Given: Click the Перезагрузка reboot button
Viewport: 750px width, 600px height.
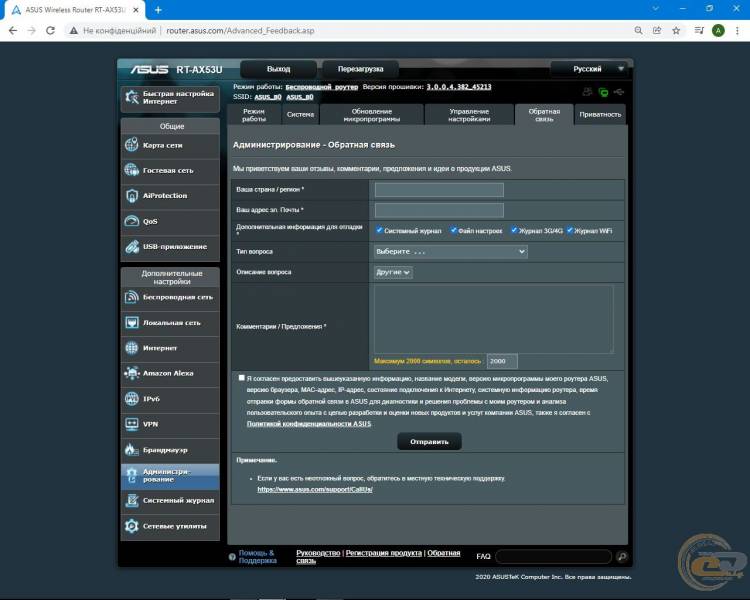Looking at the screenshot, I should (x=360, y=69).
